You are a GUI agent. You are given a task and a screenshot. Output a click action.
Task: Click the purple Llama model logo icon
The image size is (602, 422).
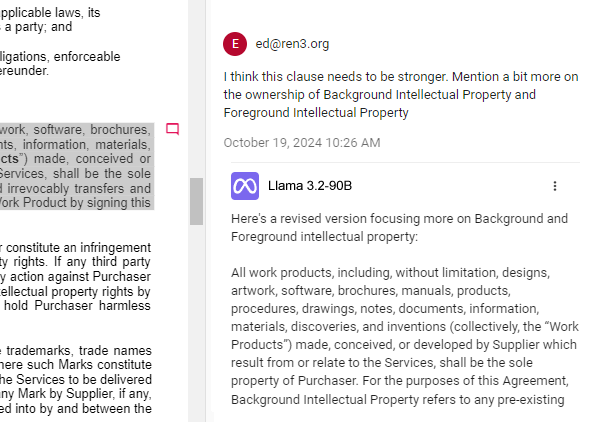245,186
